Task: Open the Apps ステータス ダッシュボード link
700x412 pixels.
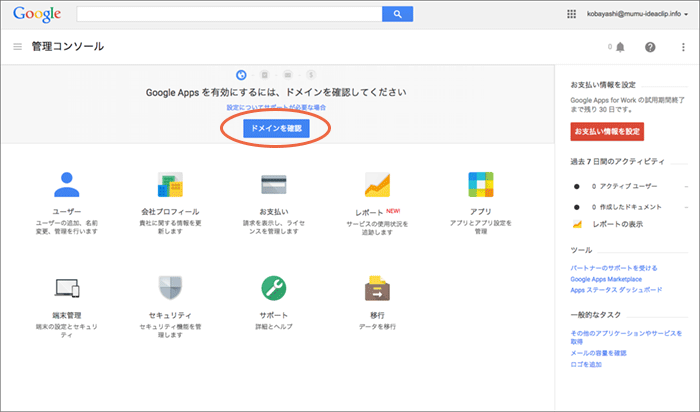Action: (616, 290)
